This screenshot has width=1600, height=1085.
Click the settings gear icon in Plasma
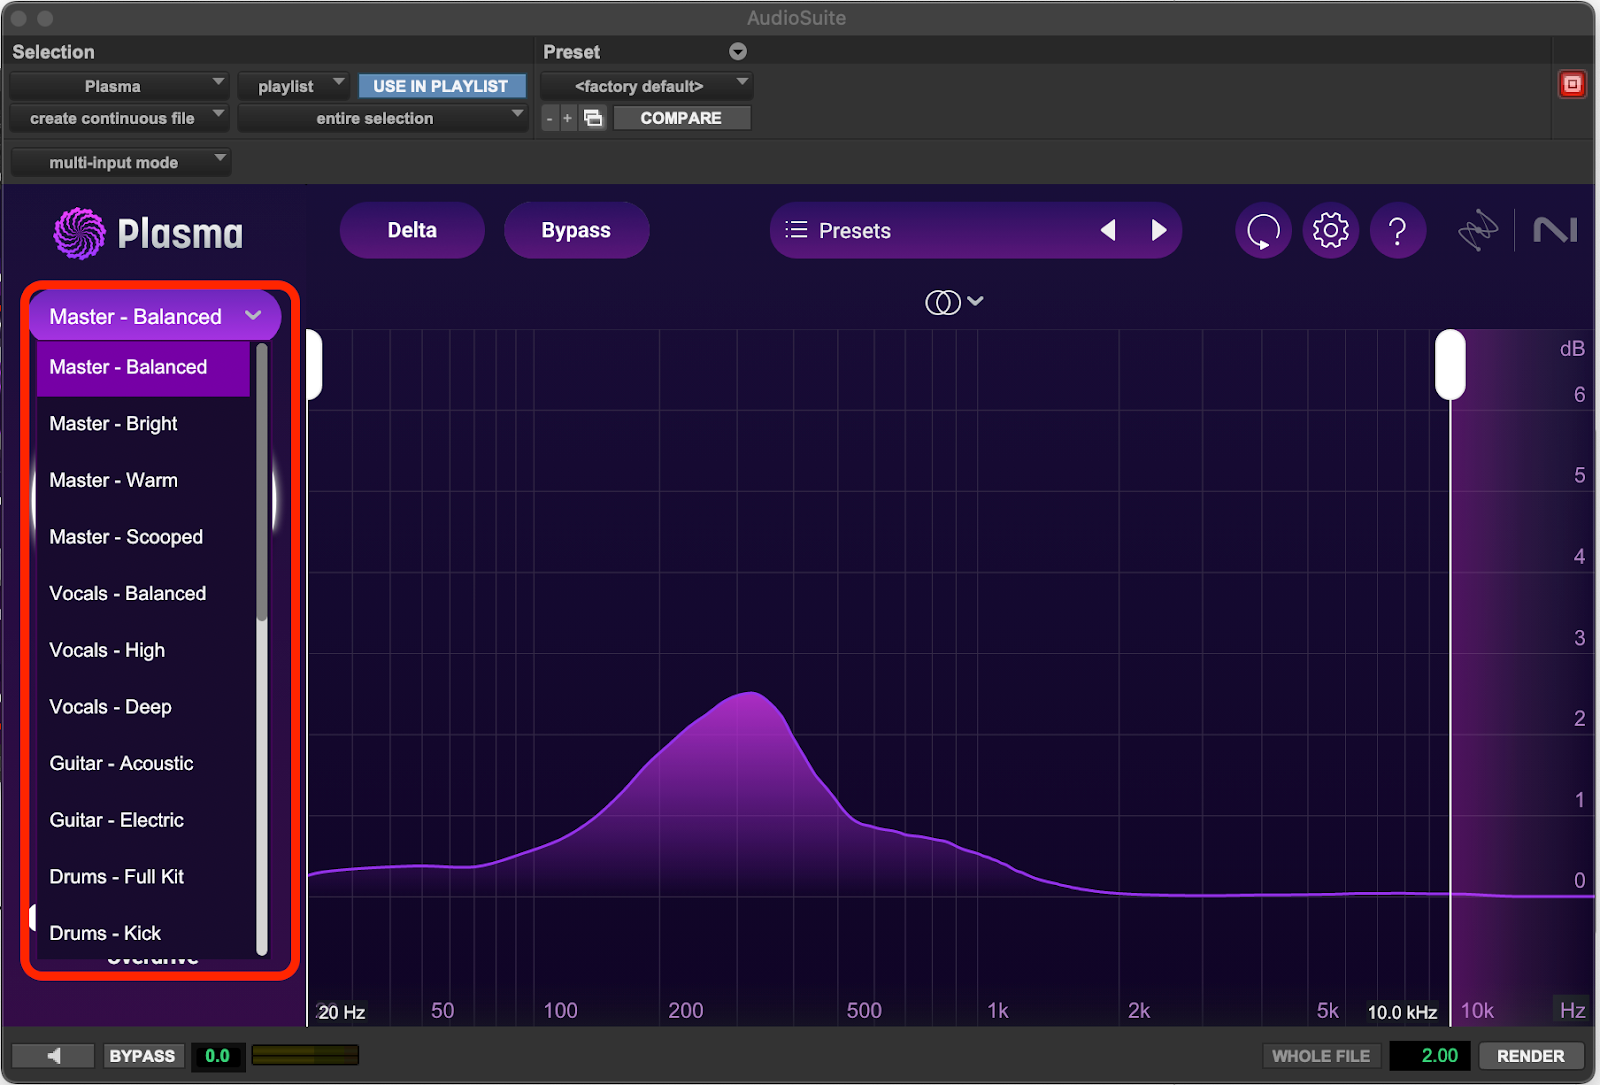1330,231
